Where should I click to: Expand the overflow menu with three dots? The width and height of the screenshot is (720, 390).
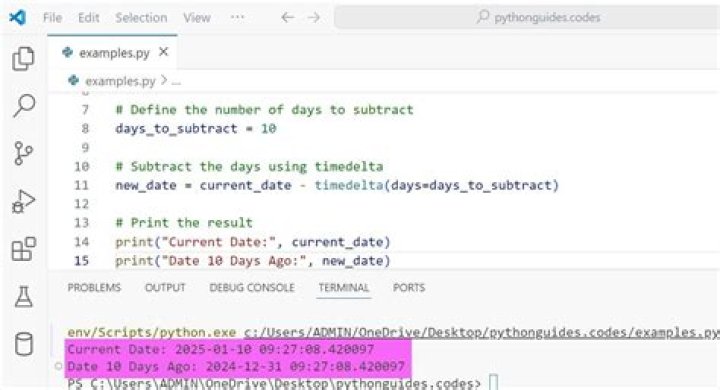point(237,17)
